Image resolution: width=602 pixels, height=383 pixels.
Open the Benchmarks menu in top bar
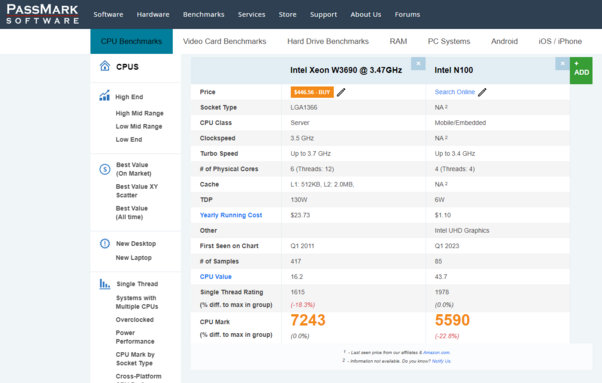203,15
